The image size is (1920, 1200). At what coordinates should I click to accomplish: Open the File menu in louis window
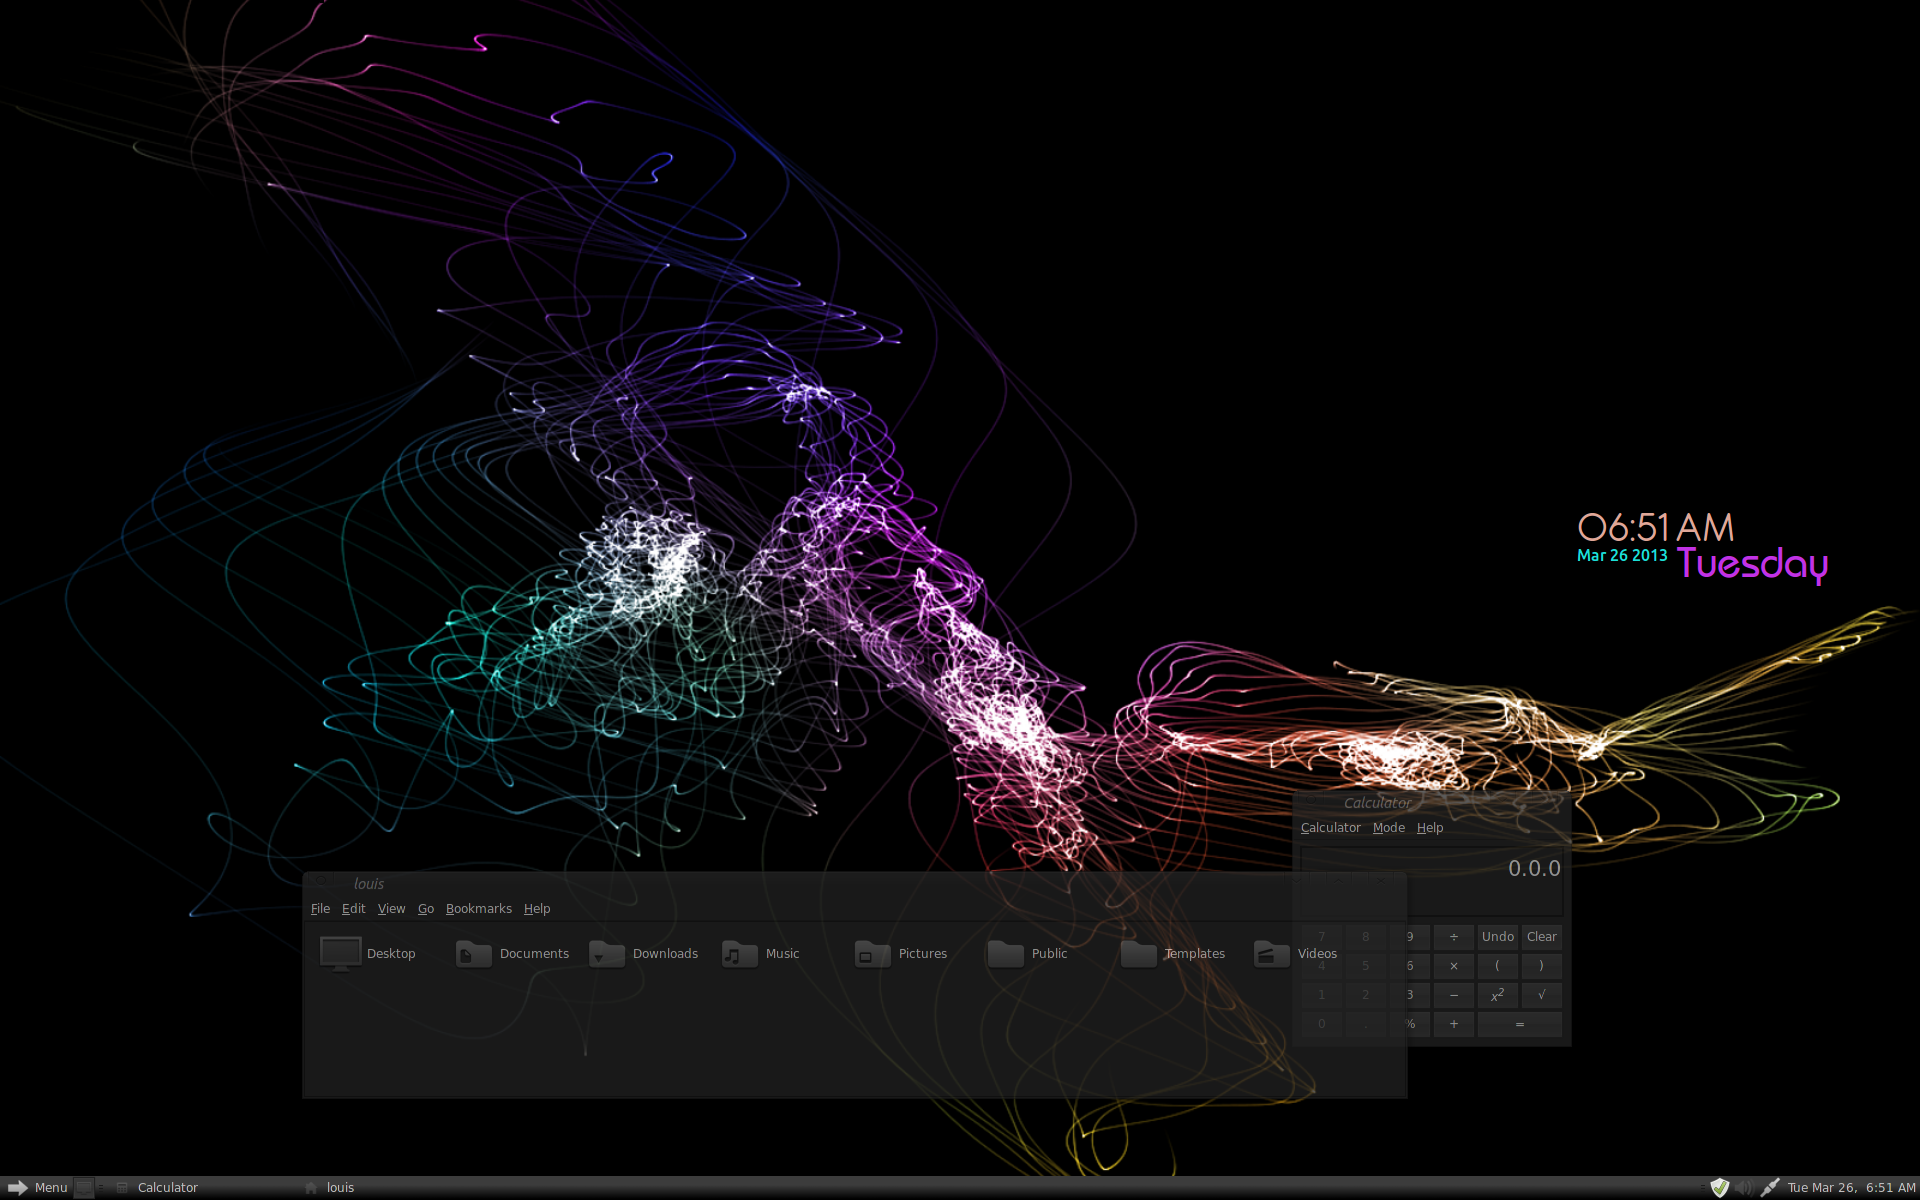click(320, 909)
